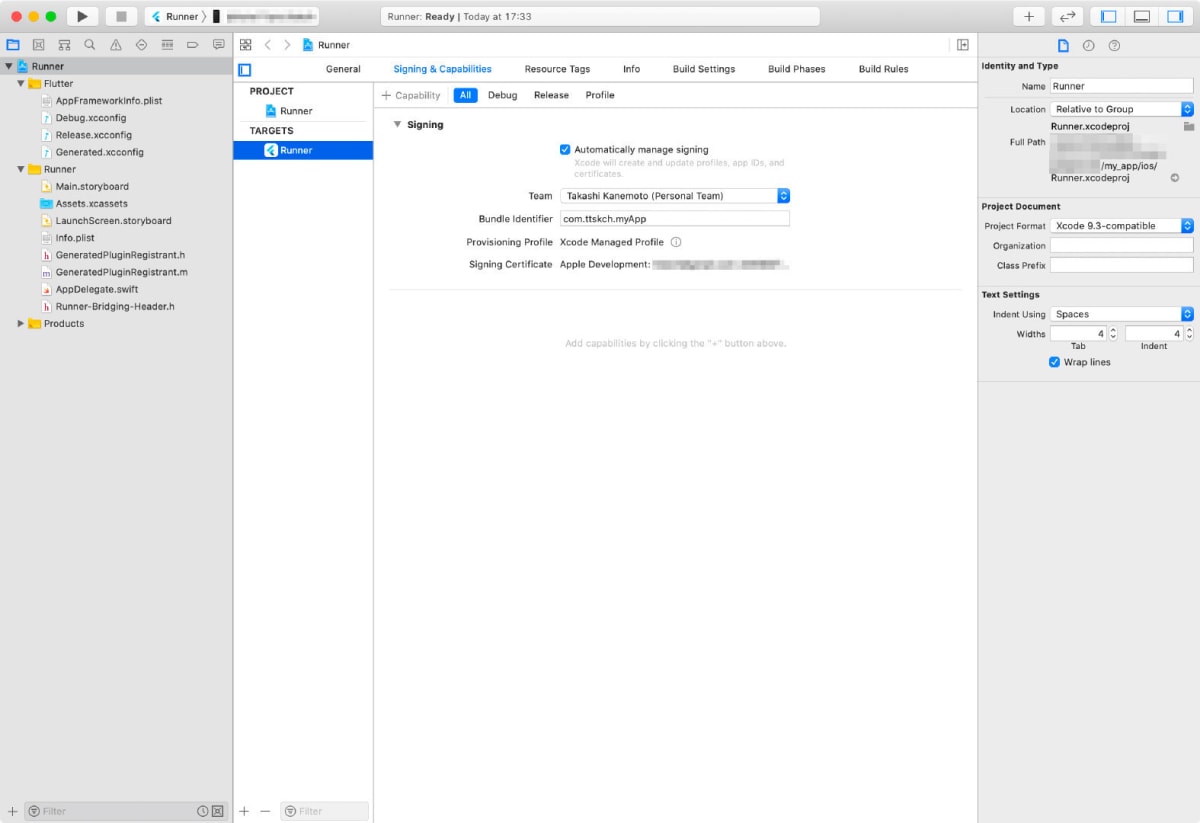
Task: Switch to the Info tab
Action: (631, 69)
